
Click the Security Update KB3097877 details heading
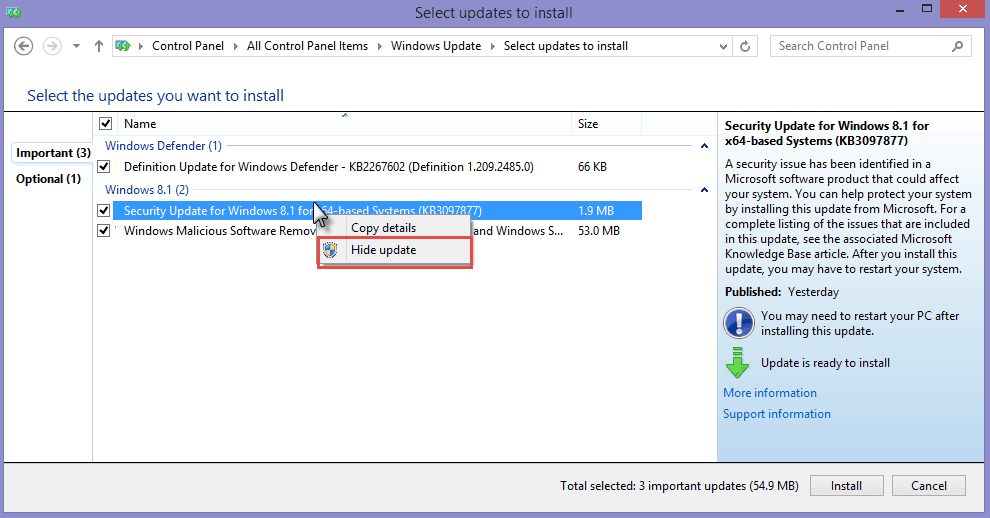coord(826,133)
